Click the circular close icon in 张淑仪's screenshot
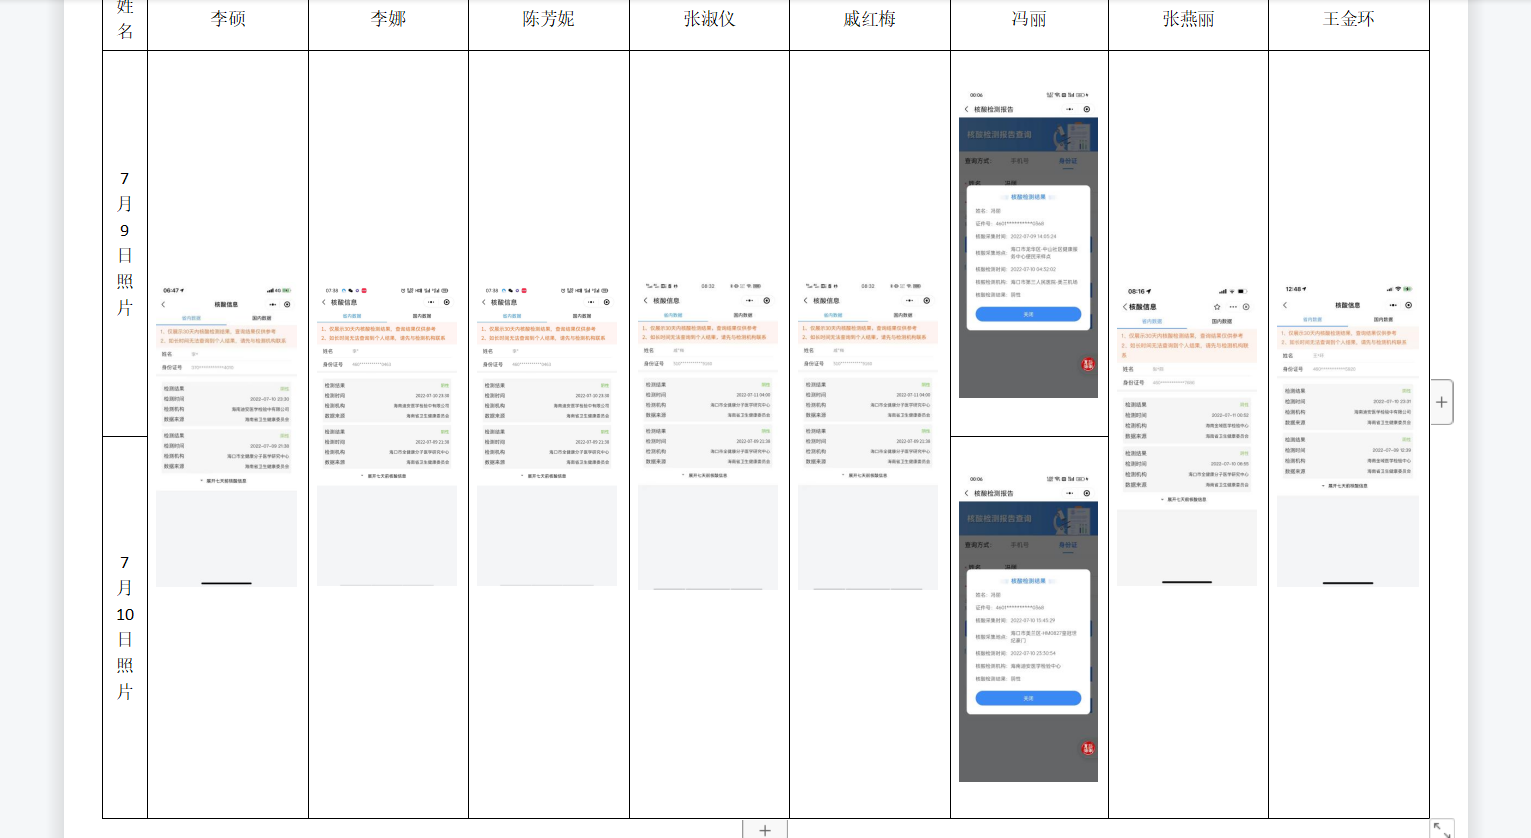 (x=767, y=301)
